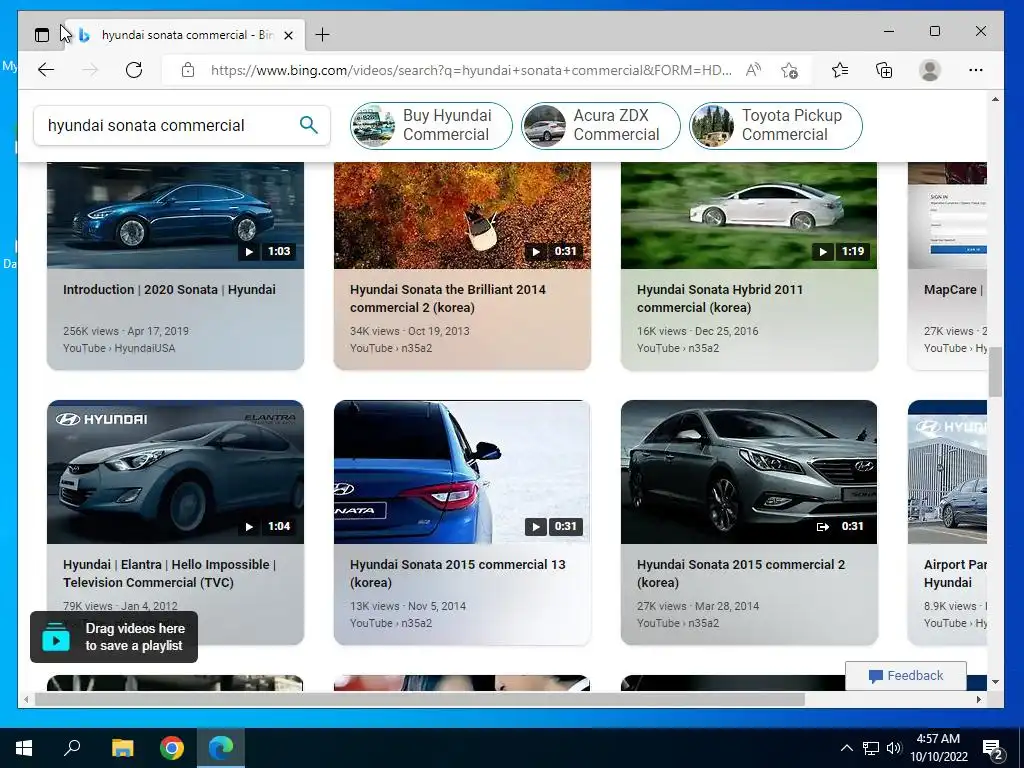Click the 16K views Dec 25, 2016 text
The width and height of the screenshot is (1024, 768).
[x=697, y=331]
